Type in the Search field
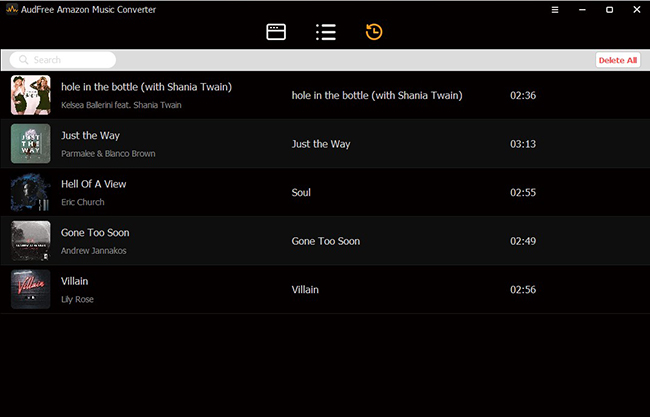The image size is (650, 417). pos(70,60)
